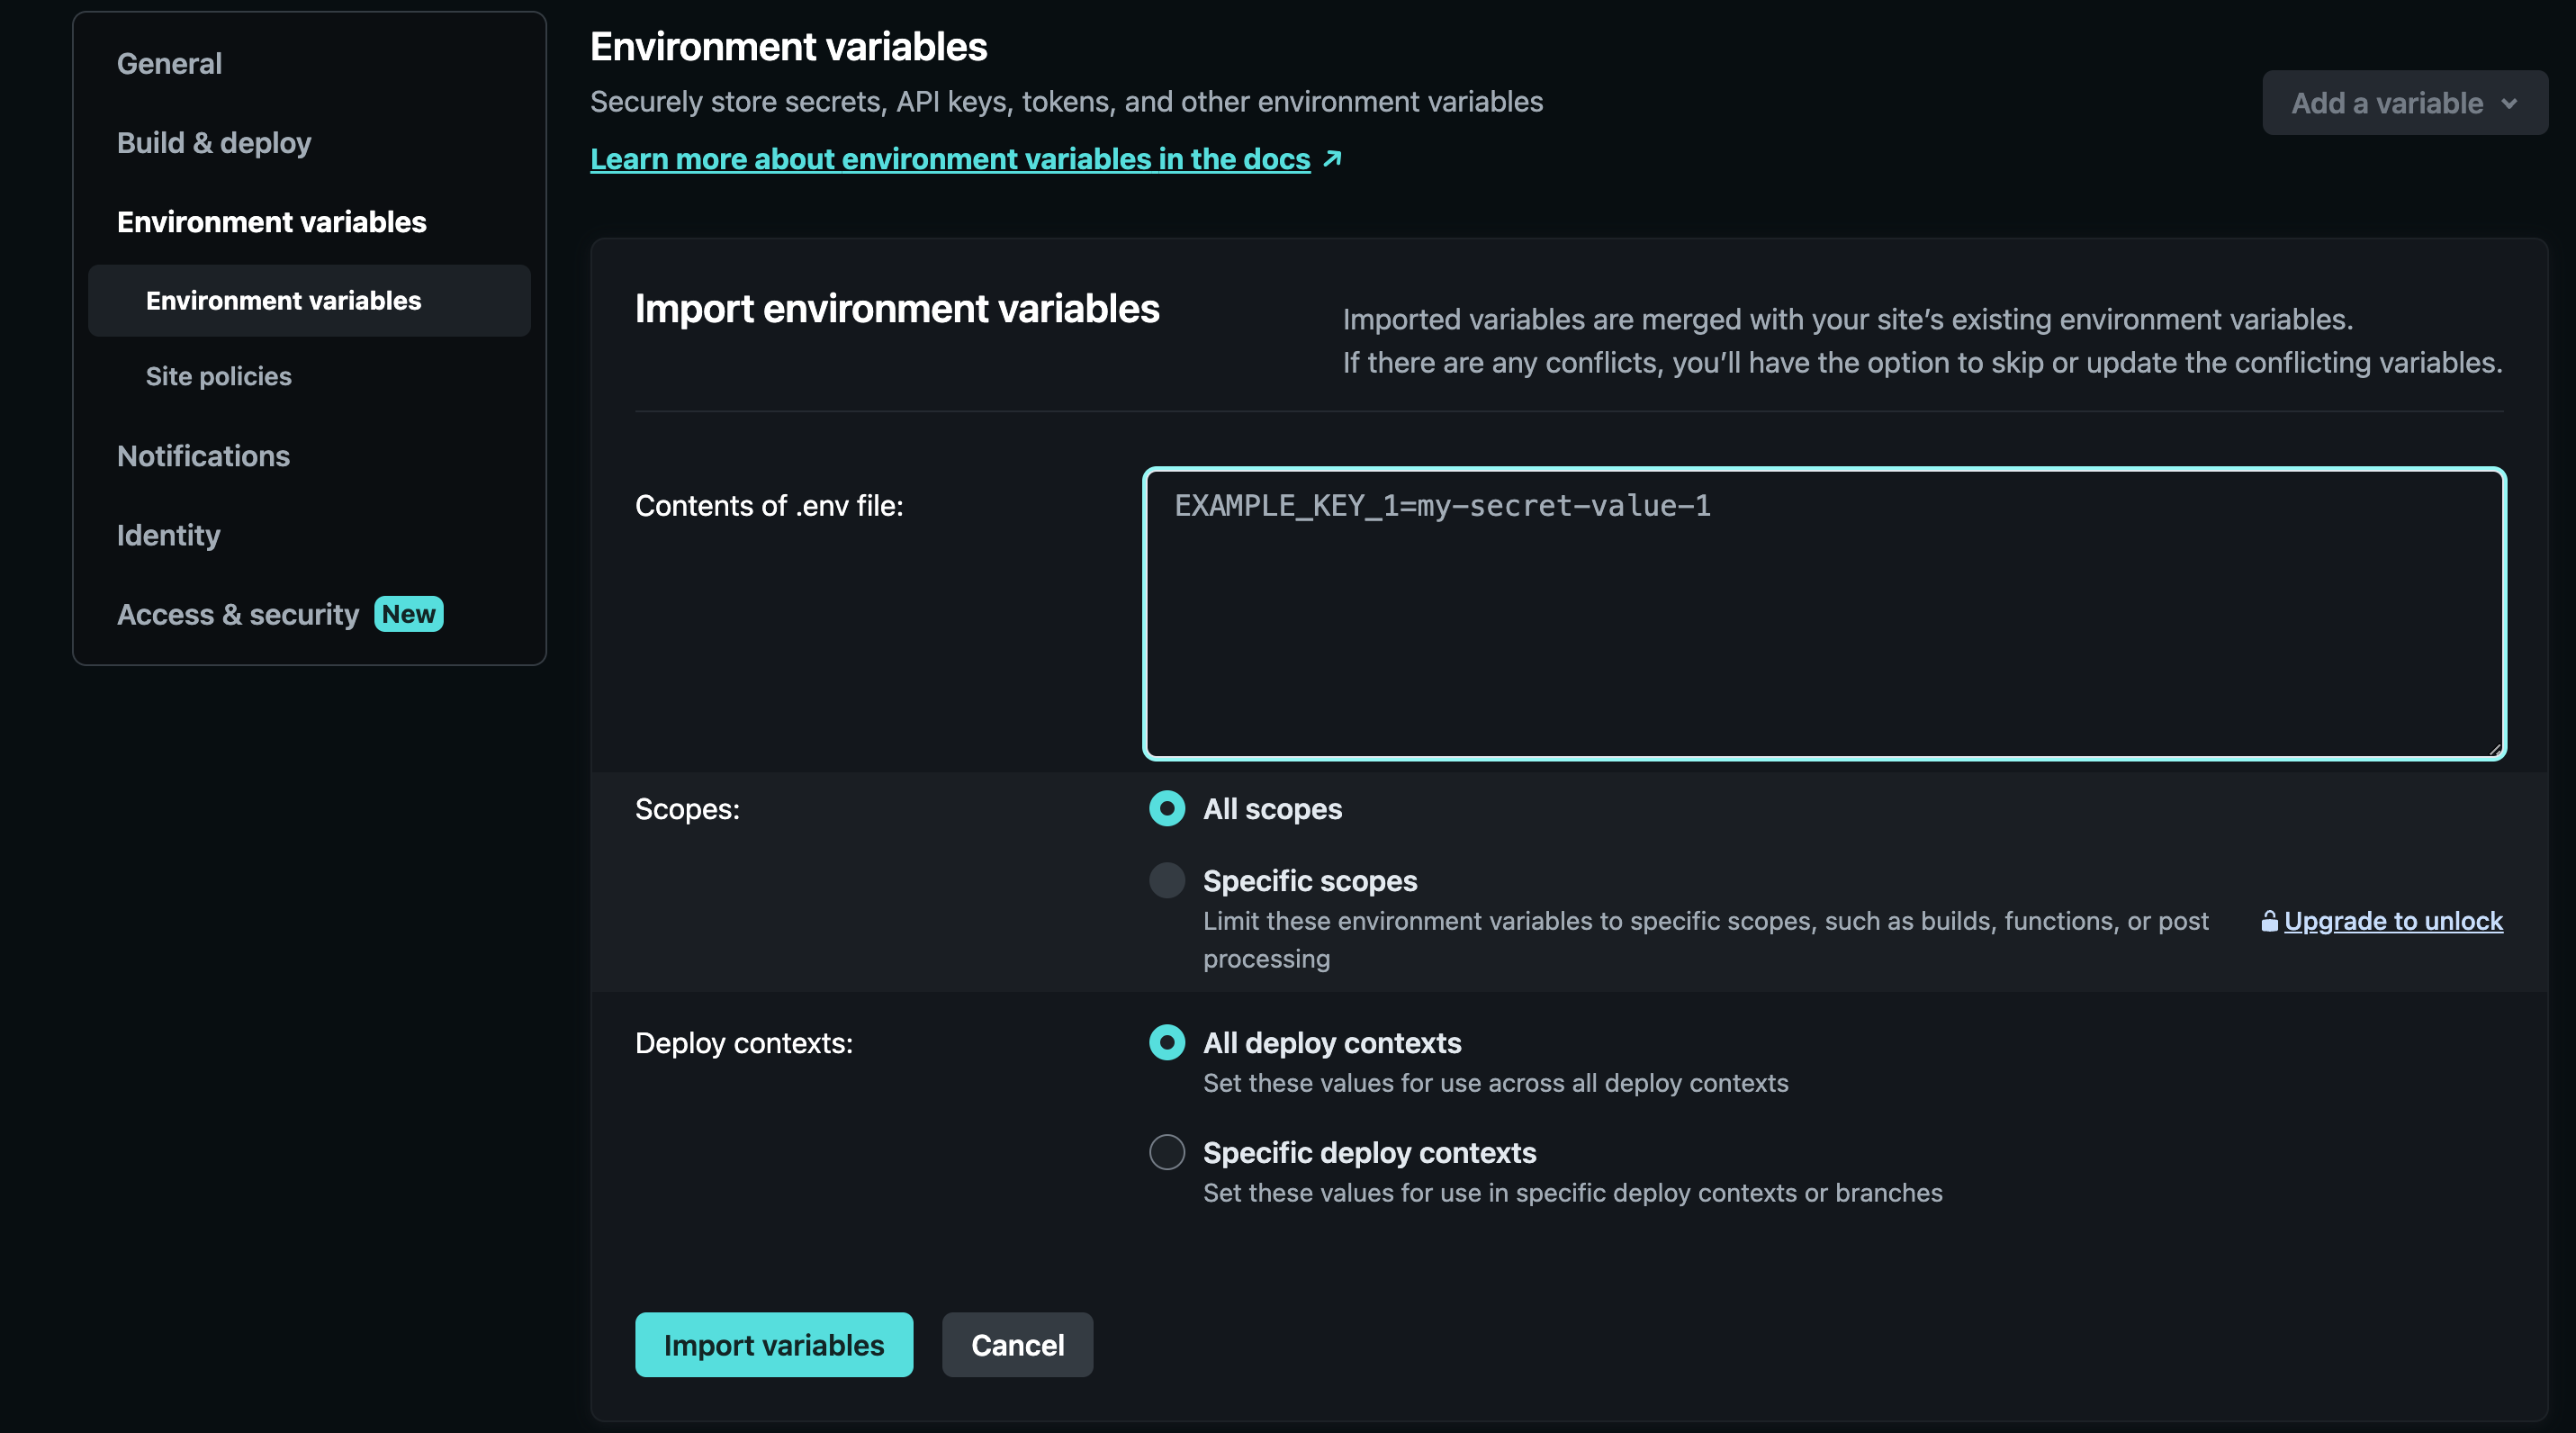Go to Build & deploy settings
The image size is (2576, 1433).
[213, 142]
